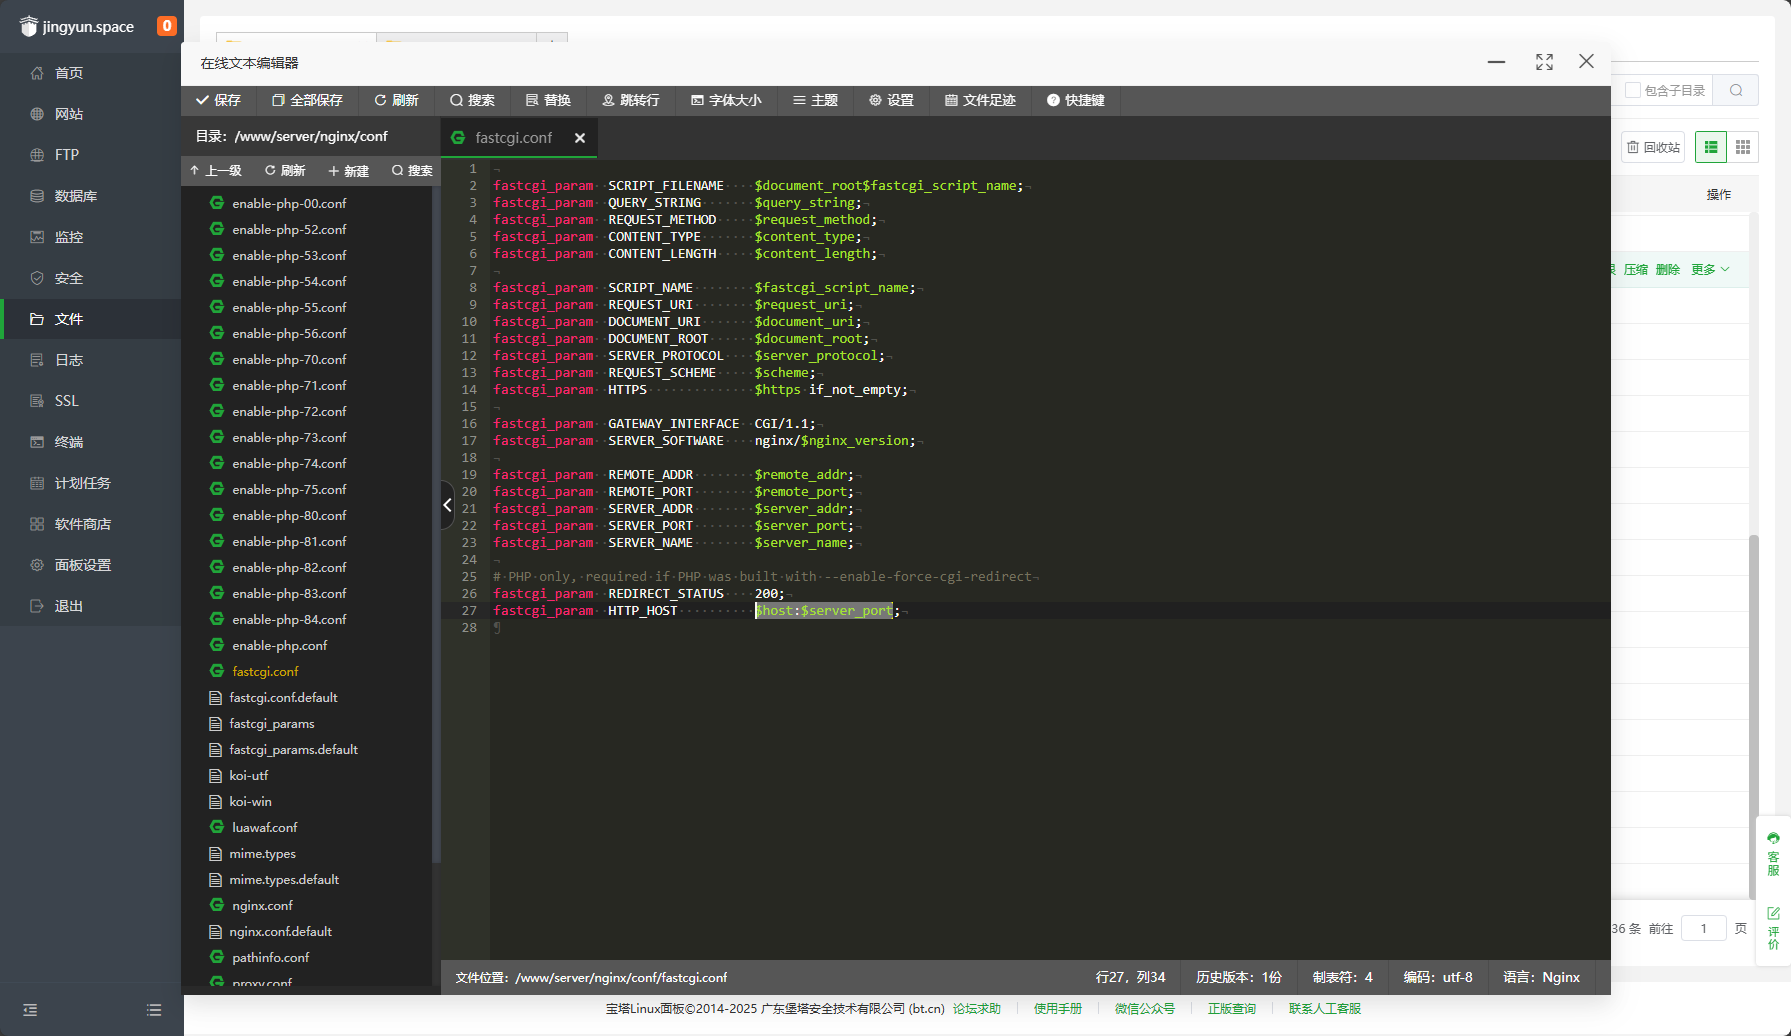The height and width of the screenshot is (1036, 1791).
Task: Click the 保存 (Save) toolbar icon
Action: 218,100
